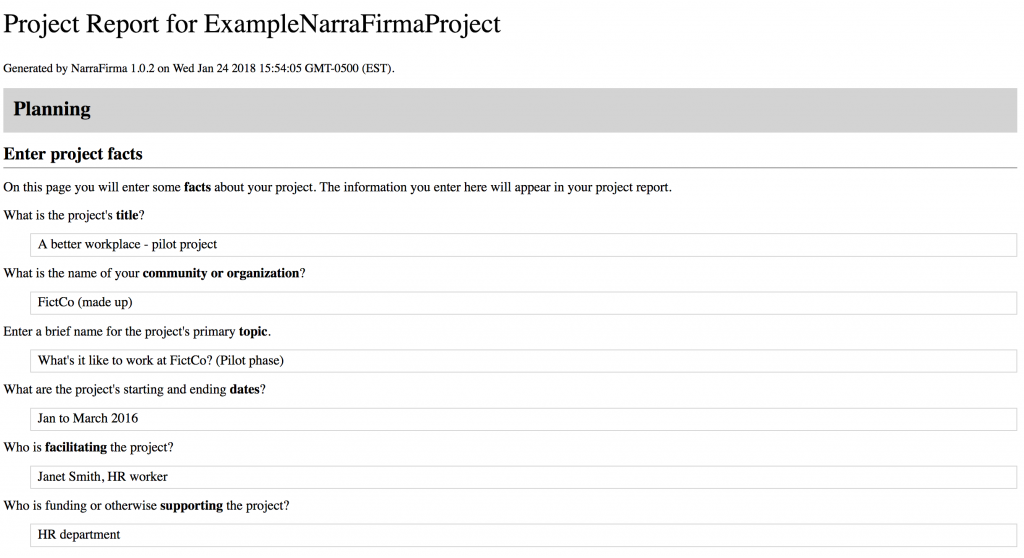Click the bold 'community or organization' label text
1024x558 pixels.
coord(220,273)
